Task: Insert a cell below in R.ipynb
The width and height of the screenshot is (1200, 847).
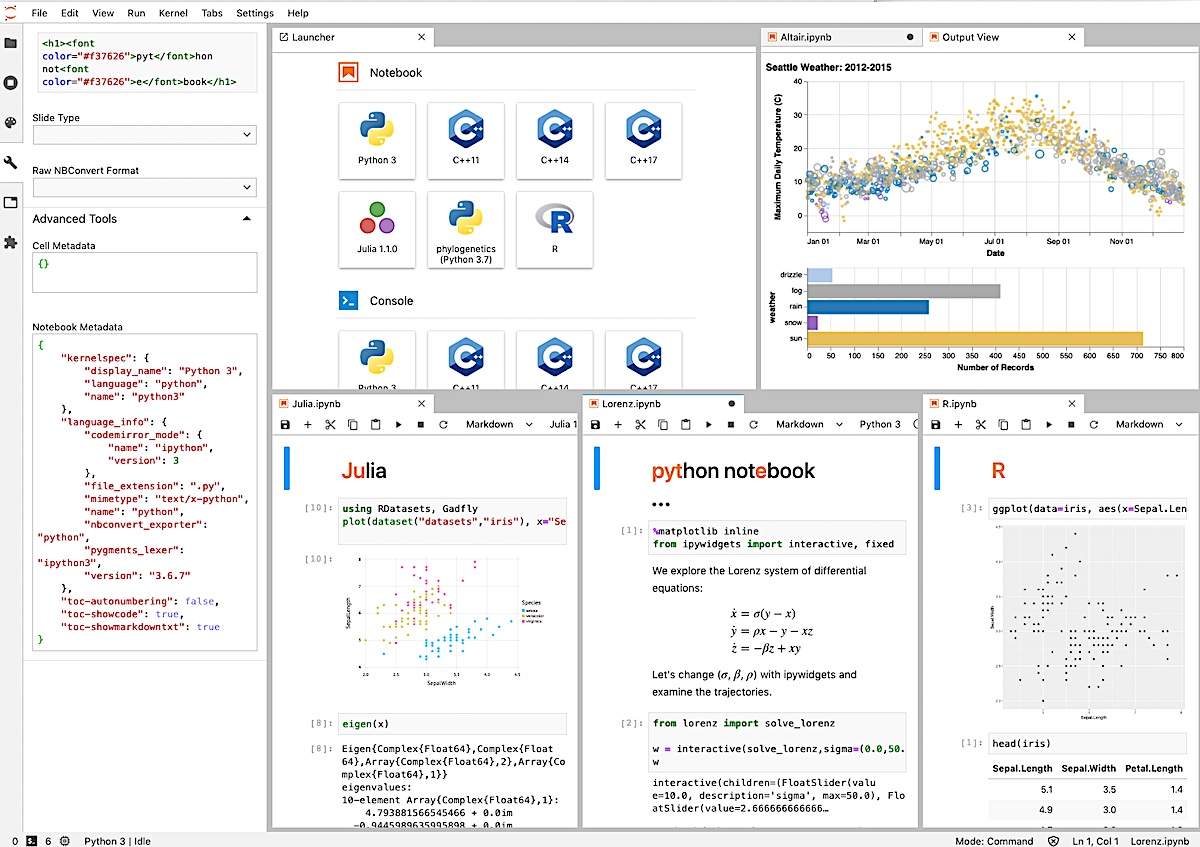Action: pos(958,424)
